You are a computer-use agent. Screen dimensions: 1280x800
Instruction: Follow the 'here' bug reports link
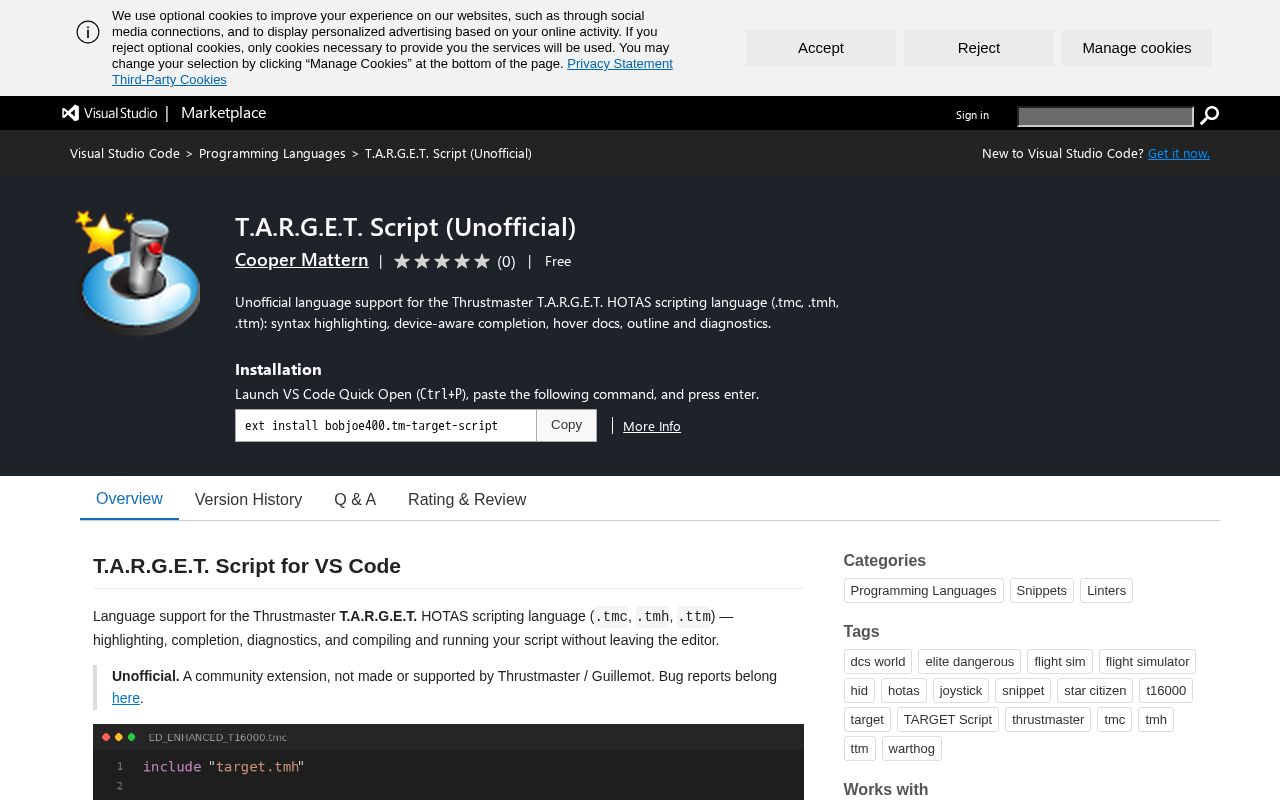point(126,698)
